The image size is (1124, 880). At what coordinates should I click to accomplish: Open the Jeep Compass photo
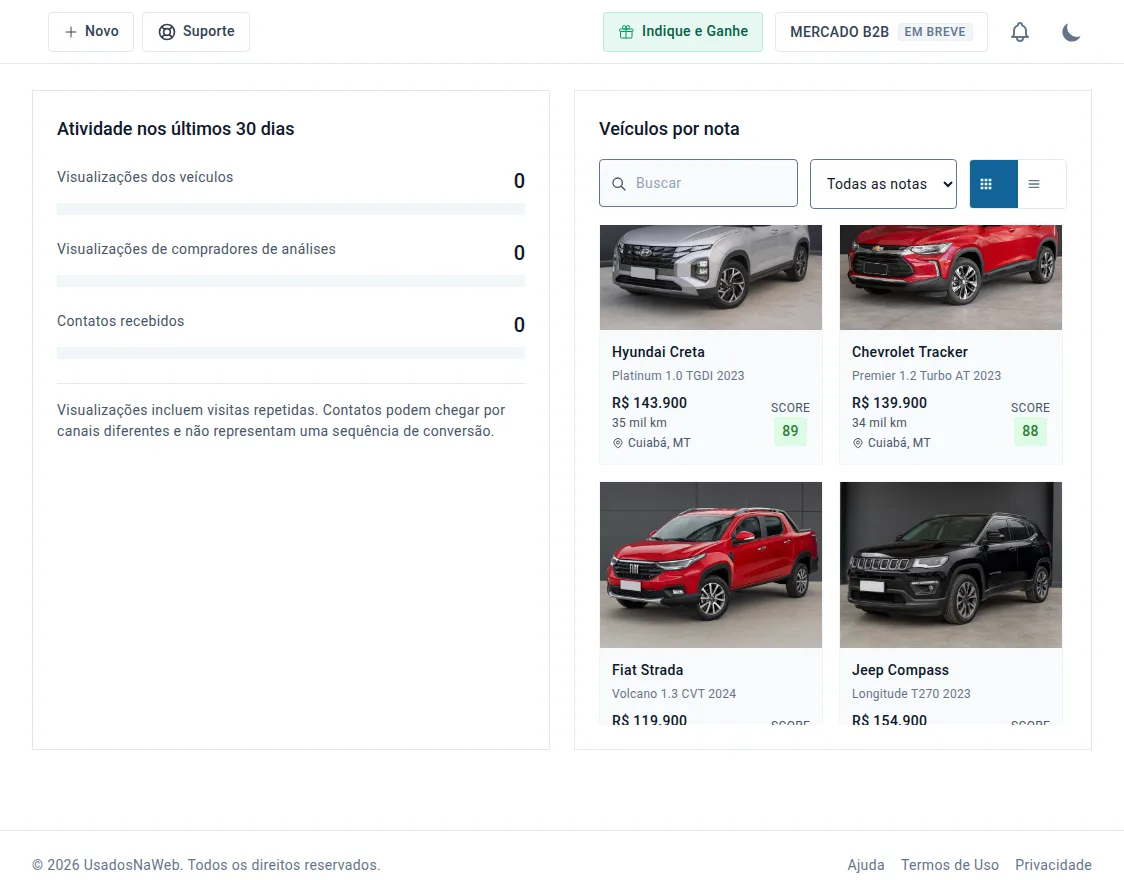951,565
